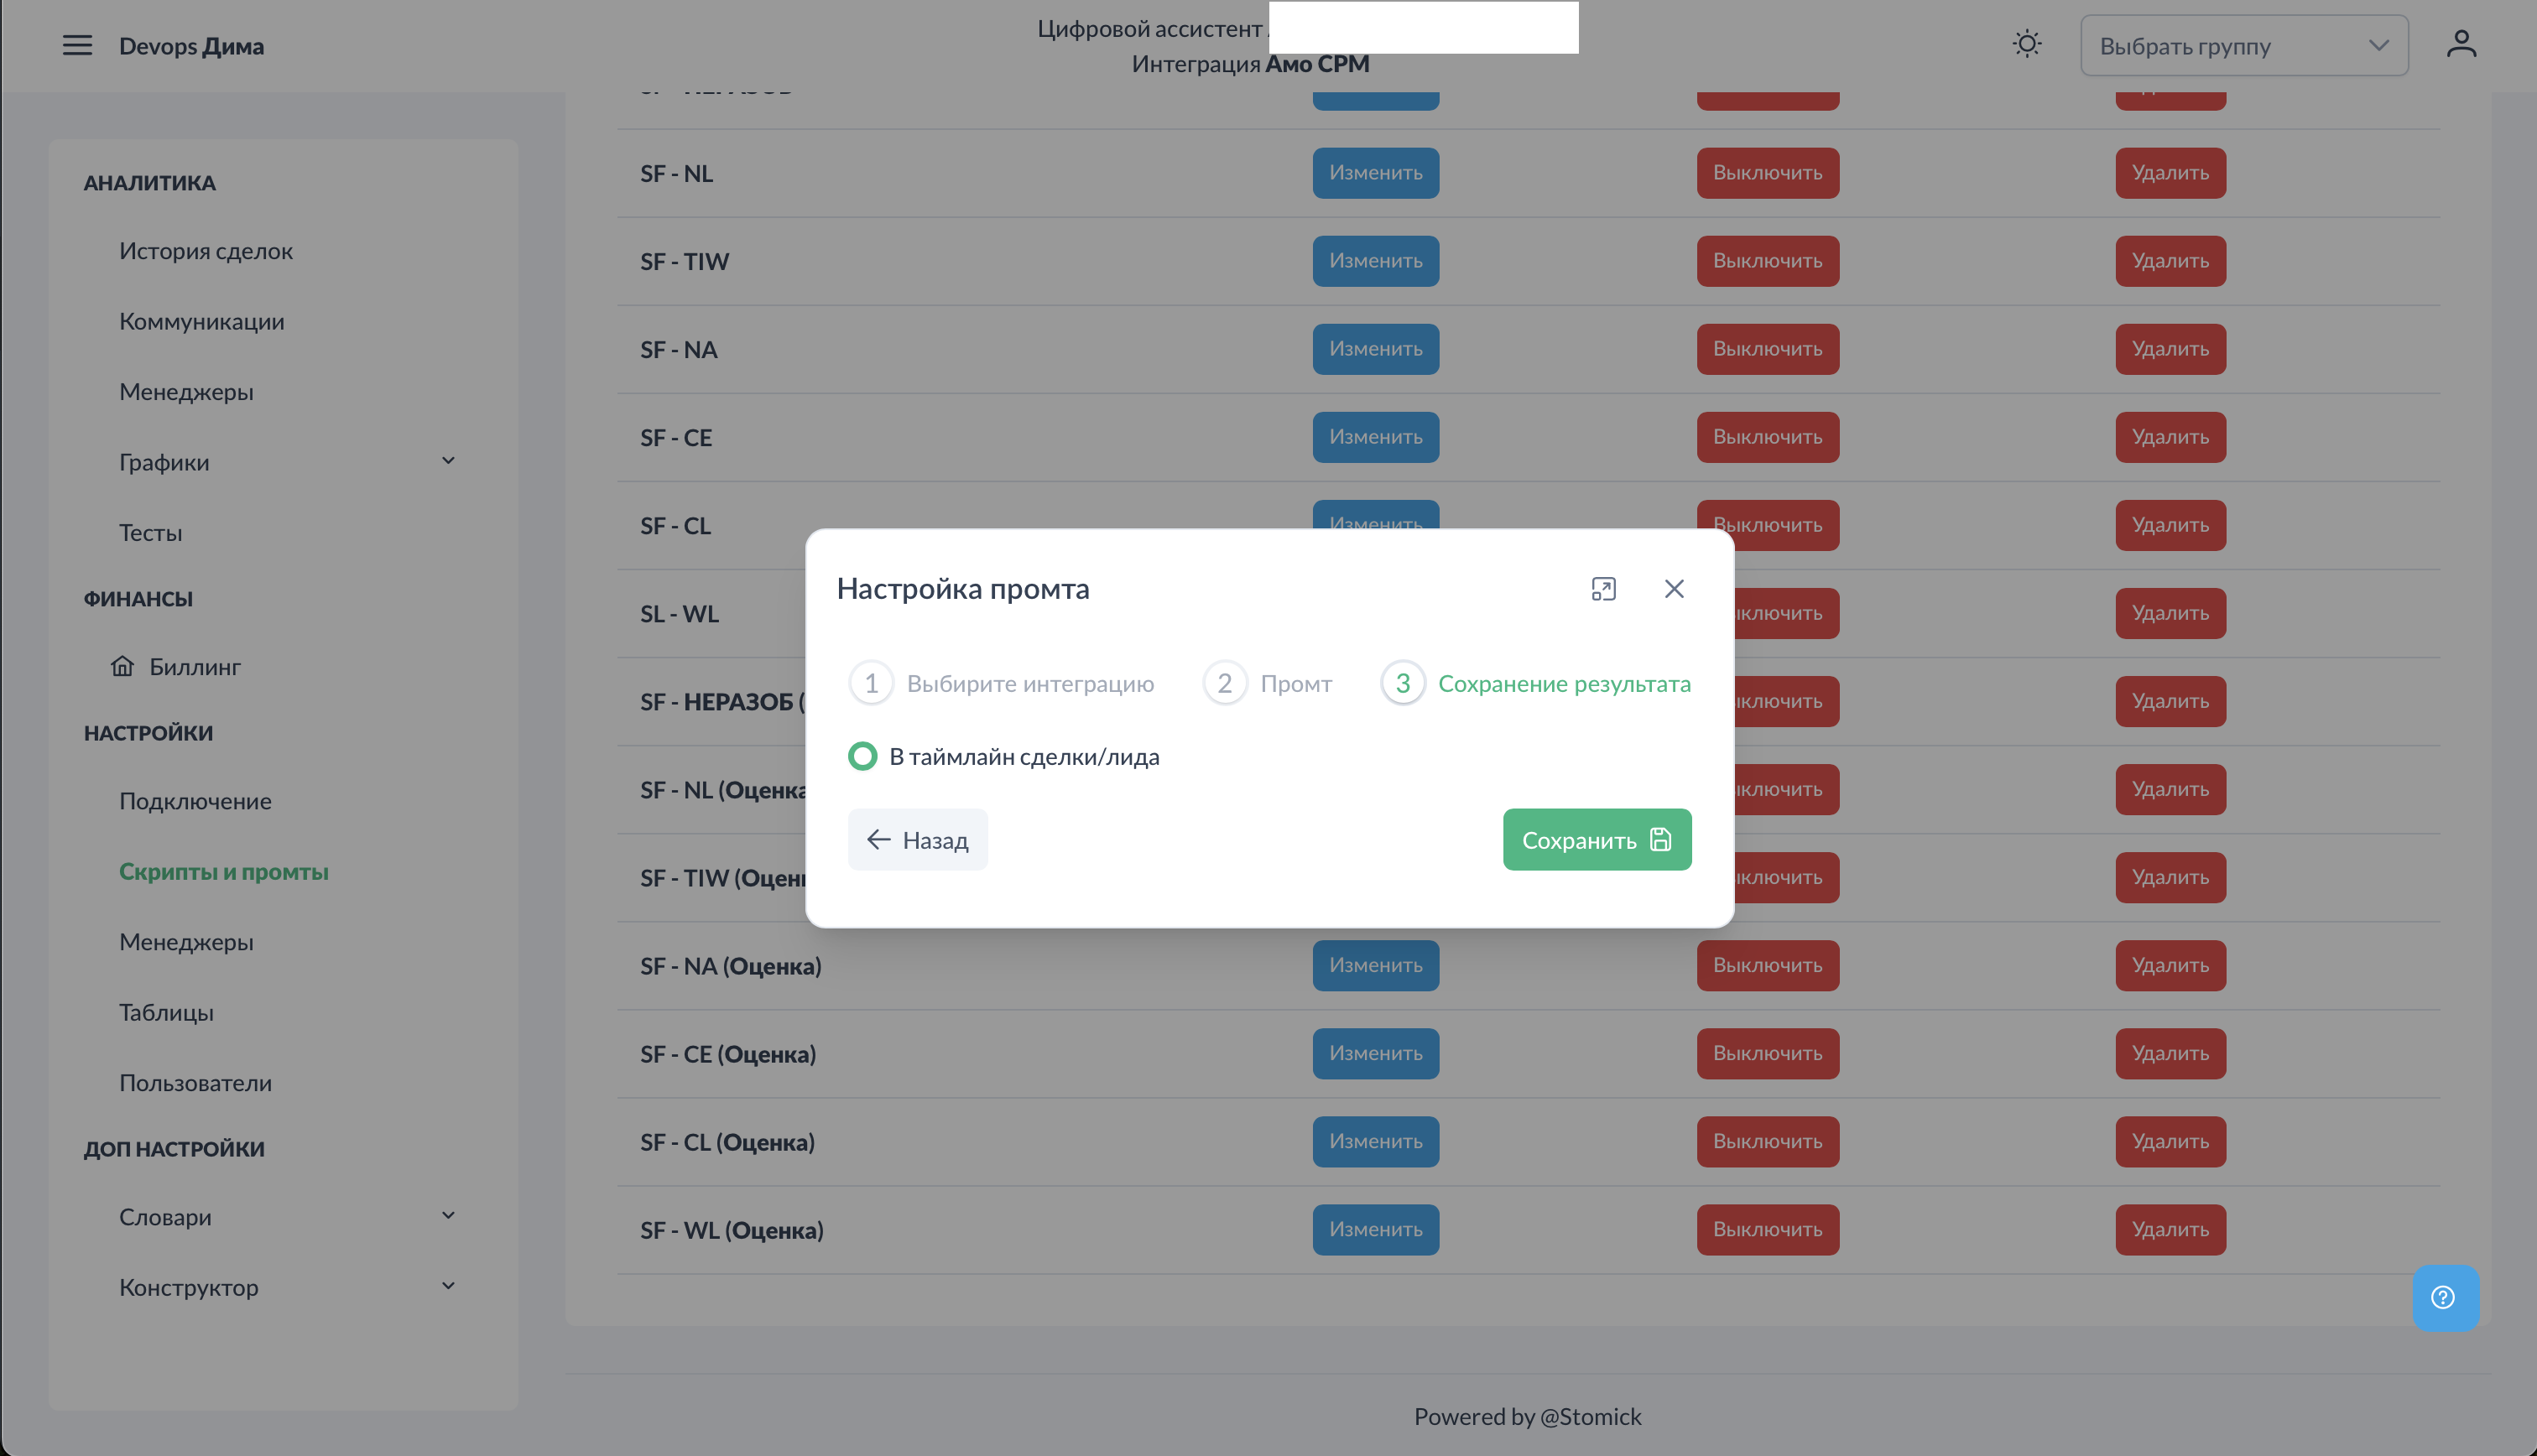
Task: Click Изменить for the SF - NL row
Action: pos(1375,173)
